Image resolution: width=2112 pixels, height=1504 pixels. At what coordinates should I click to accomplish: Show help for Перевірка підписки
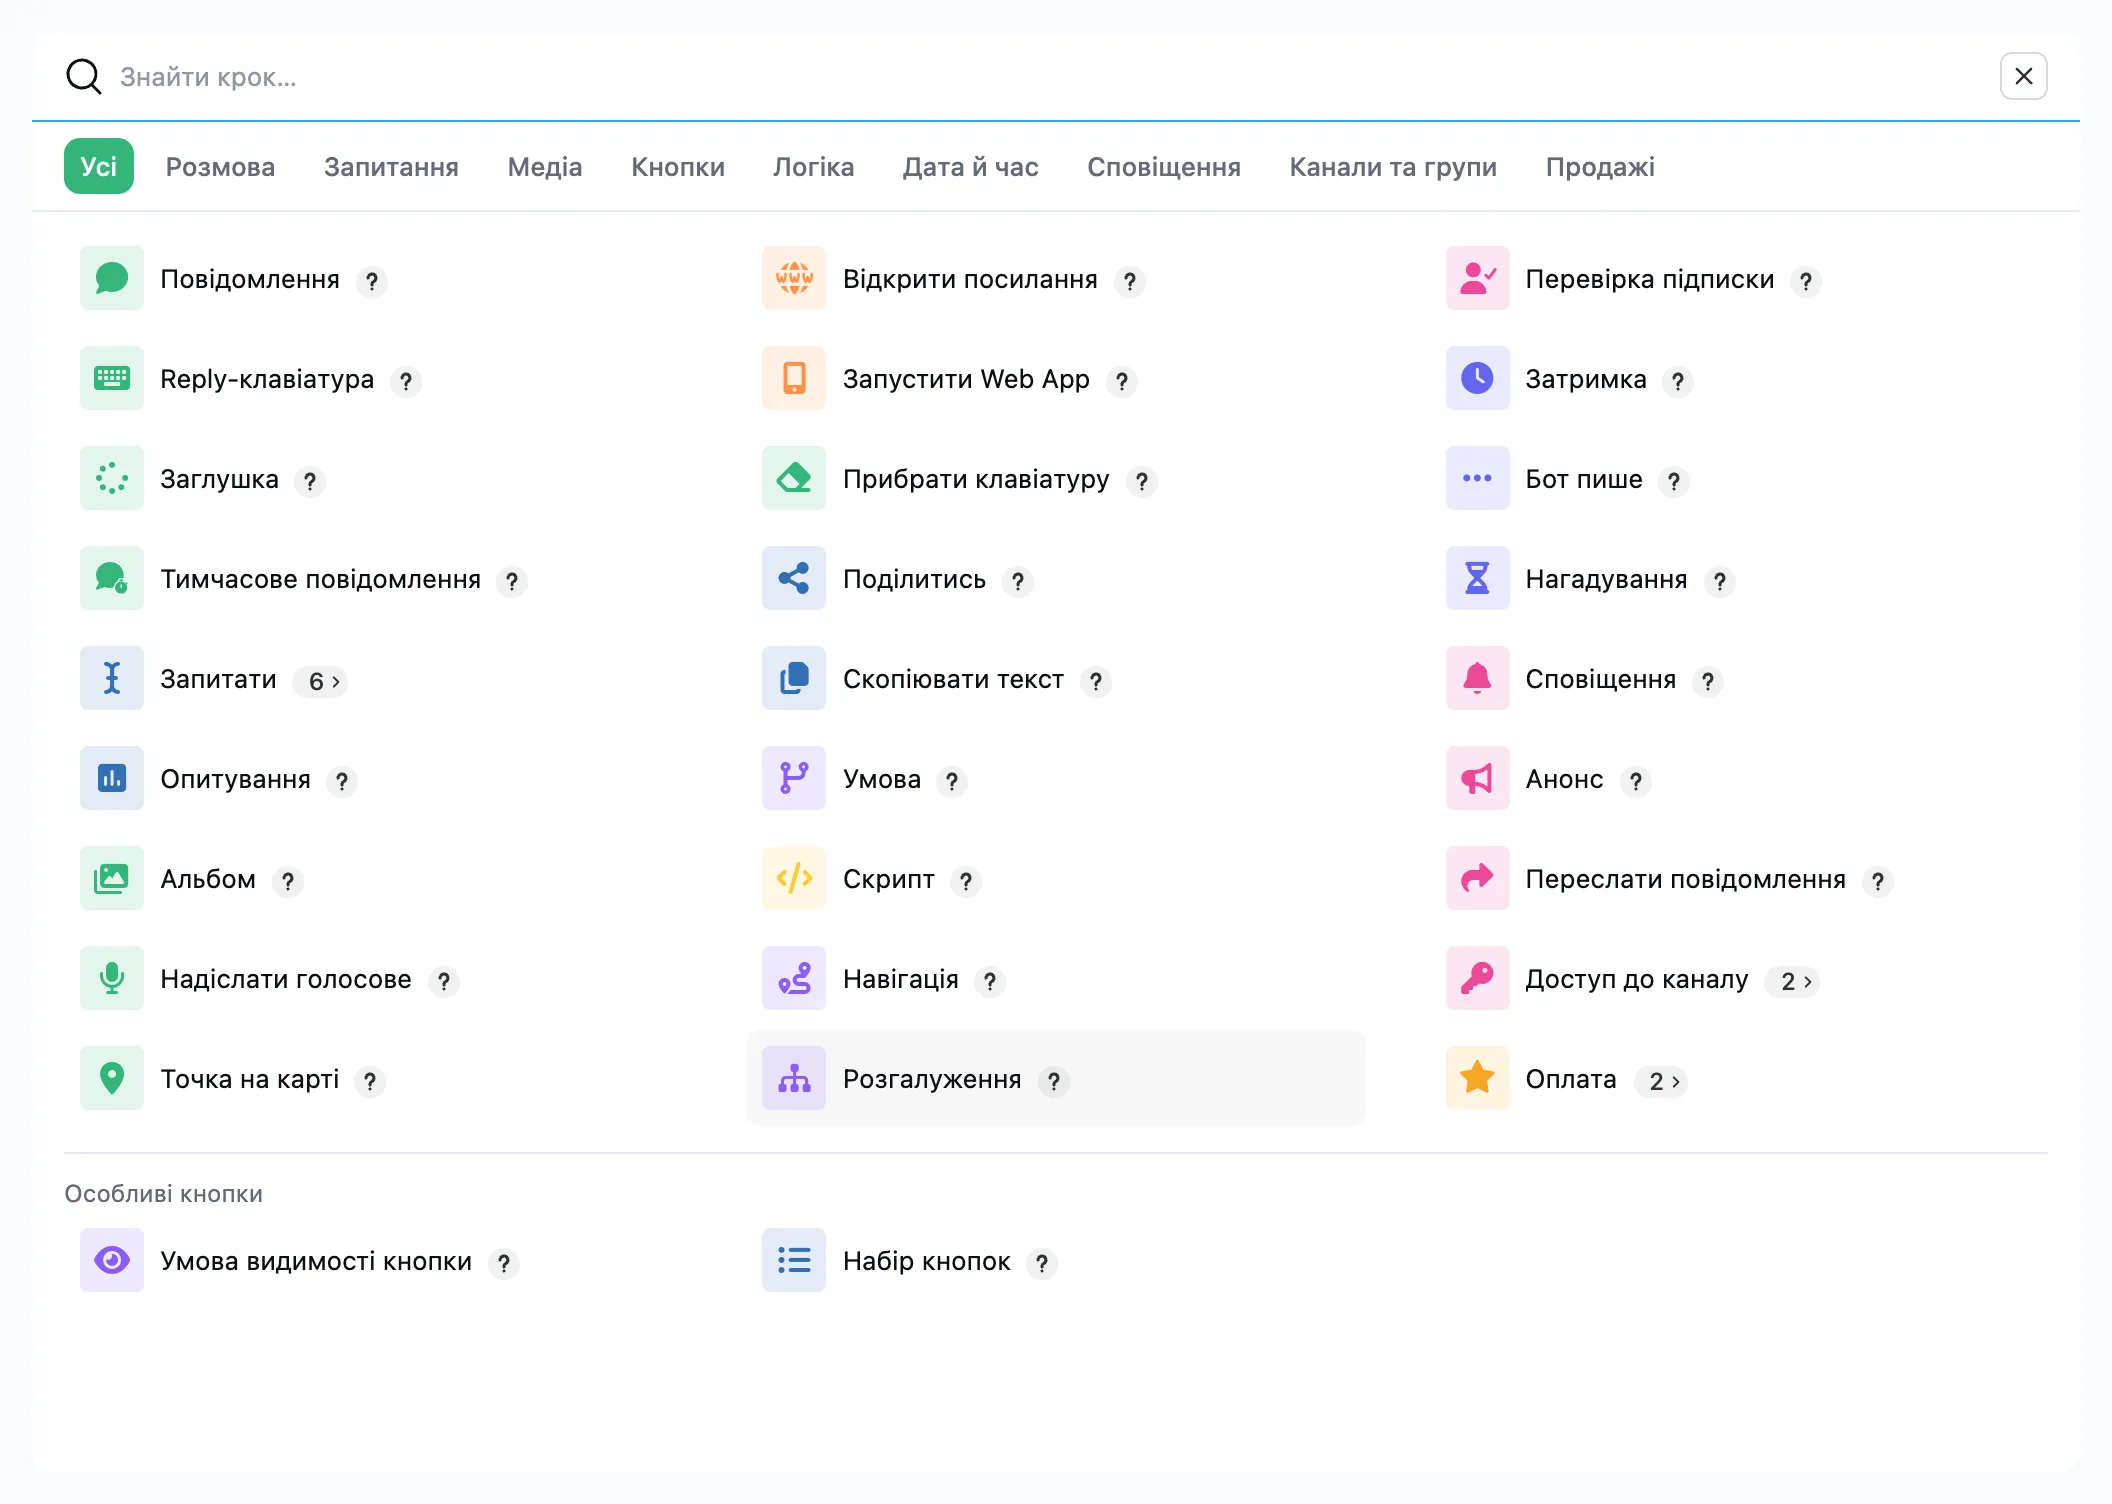1806,281
